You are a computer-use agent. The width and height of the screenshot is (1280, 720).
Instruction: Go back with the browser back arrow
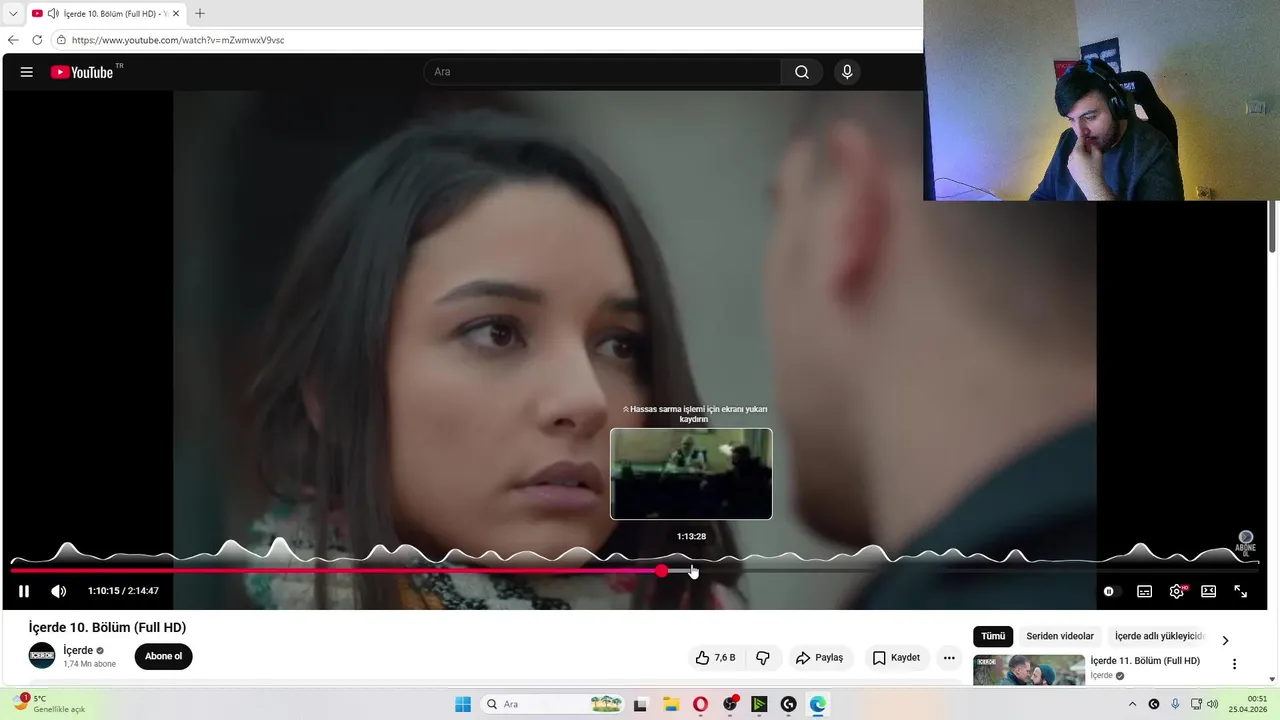coord(13,40)
